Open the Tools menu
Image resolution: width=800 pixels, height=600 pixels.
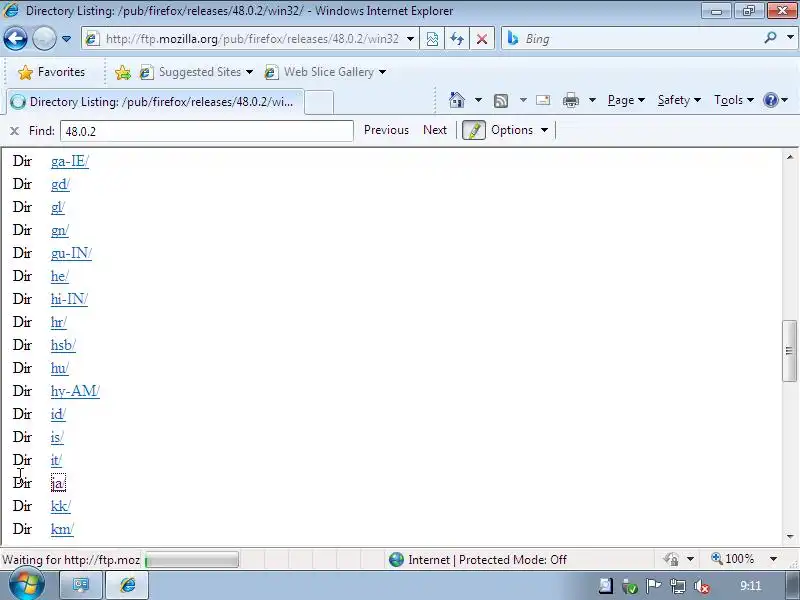pos(734,100)
